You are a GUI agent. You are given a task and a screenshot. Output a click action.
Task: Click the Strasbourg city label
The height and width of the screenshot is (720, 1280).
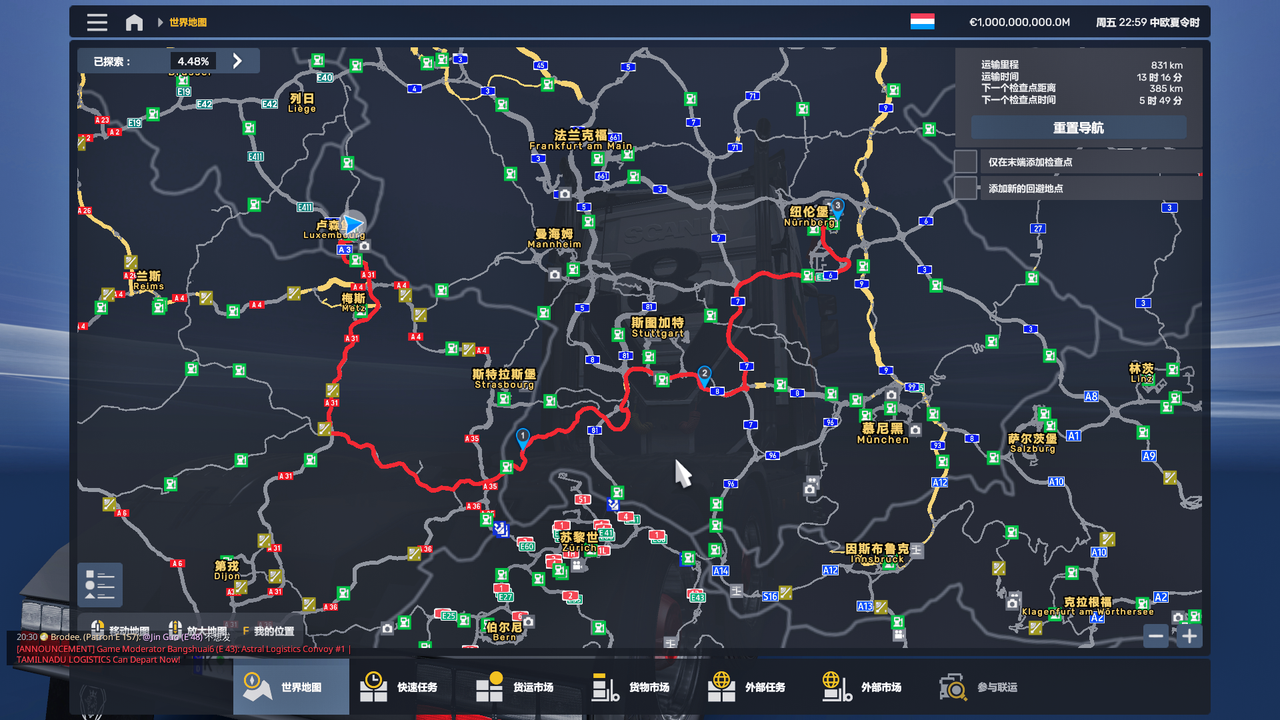(504, 379)
